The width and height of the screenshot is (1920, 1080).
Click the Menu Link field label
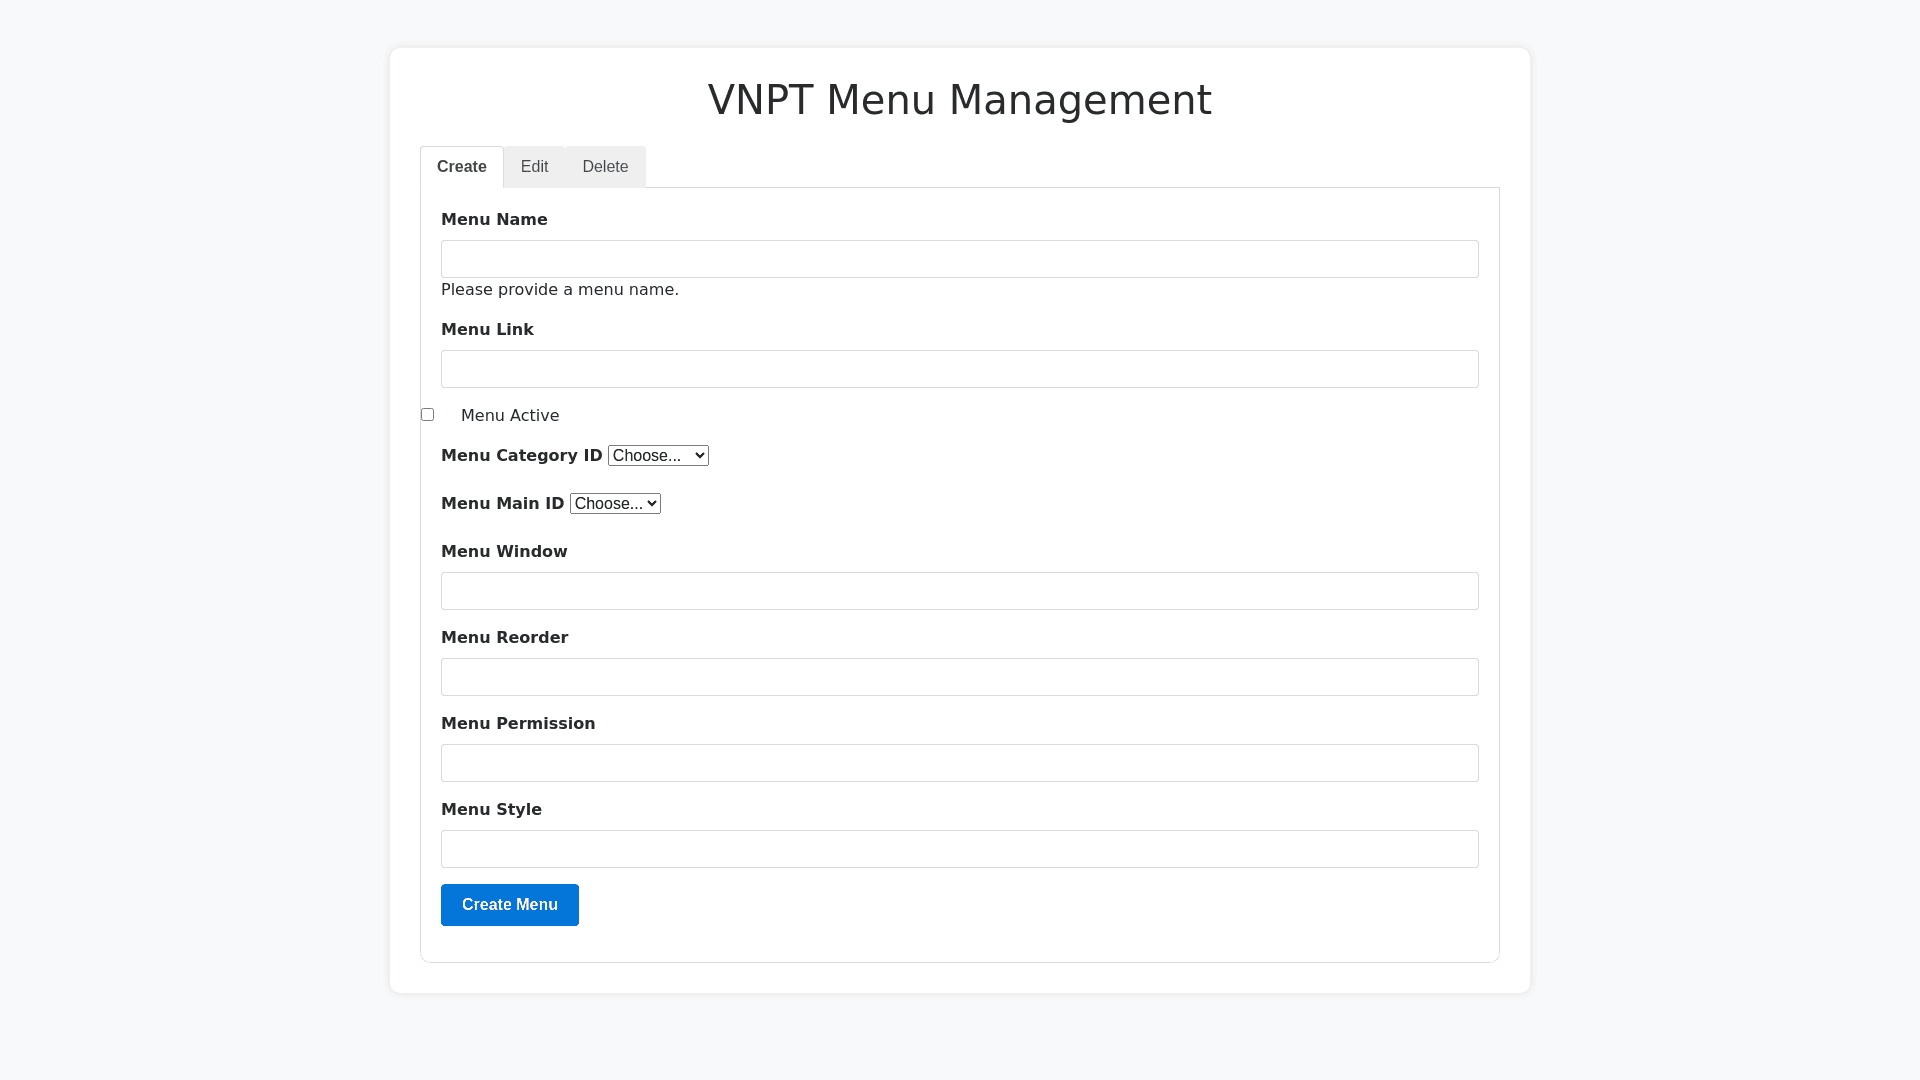pos(487,330)
